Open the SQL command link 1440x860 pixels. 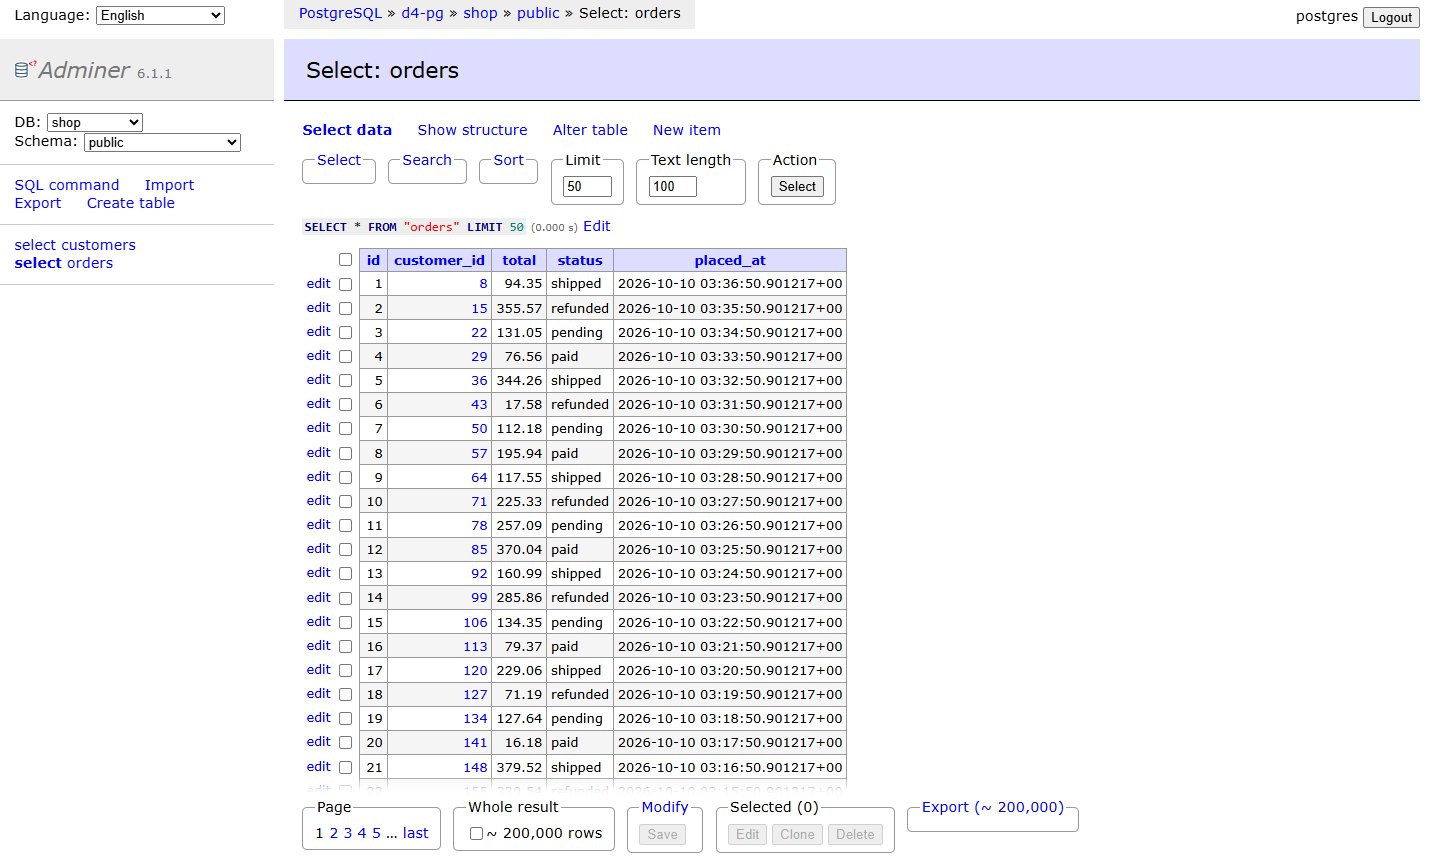pyautogui.click(x=67, y=185)
